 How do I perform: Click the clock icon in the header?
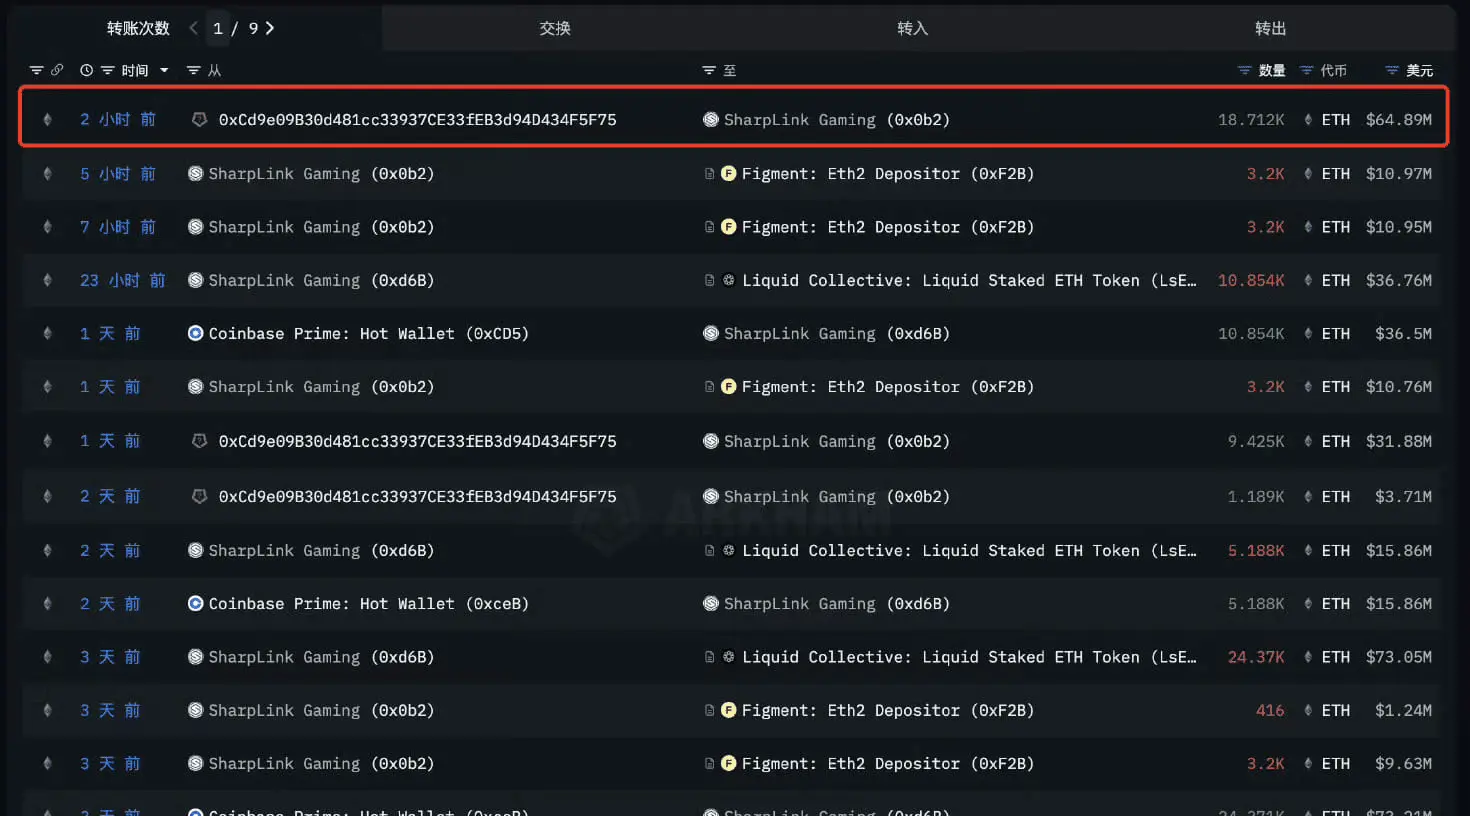click(86, 70)
